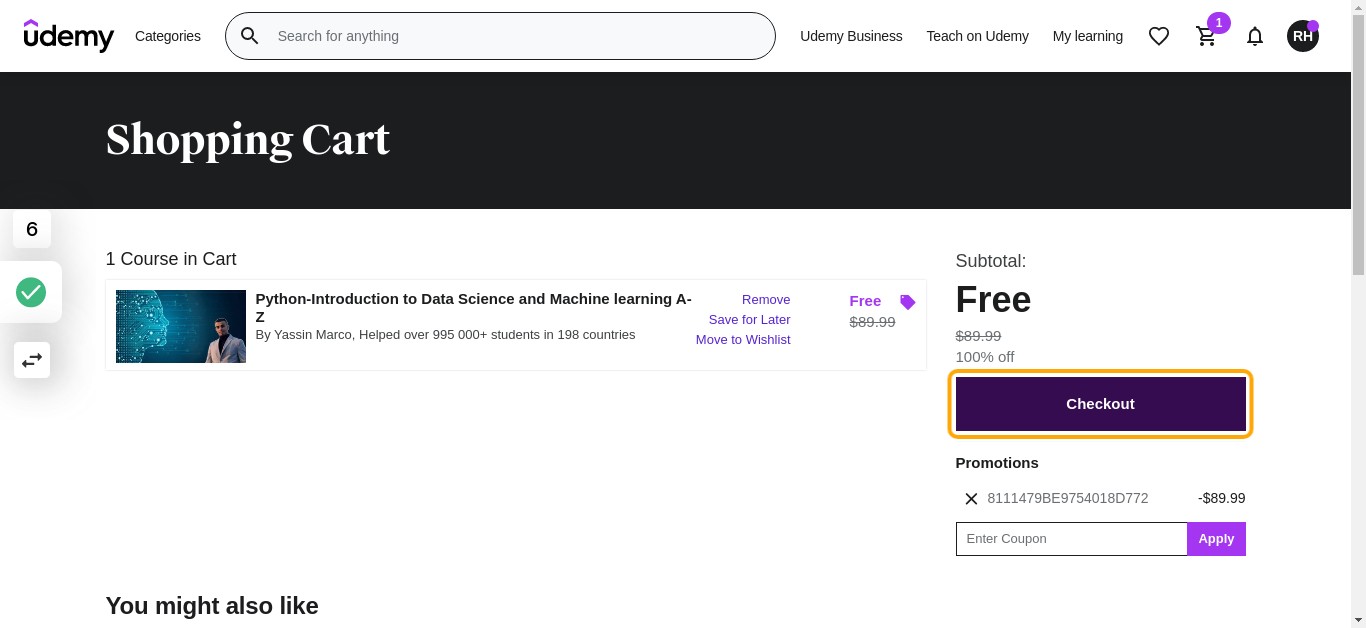Viewport: 1366px width, 628px height.
Task: Remove the Python course from cart
Action: pos(766,300)
